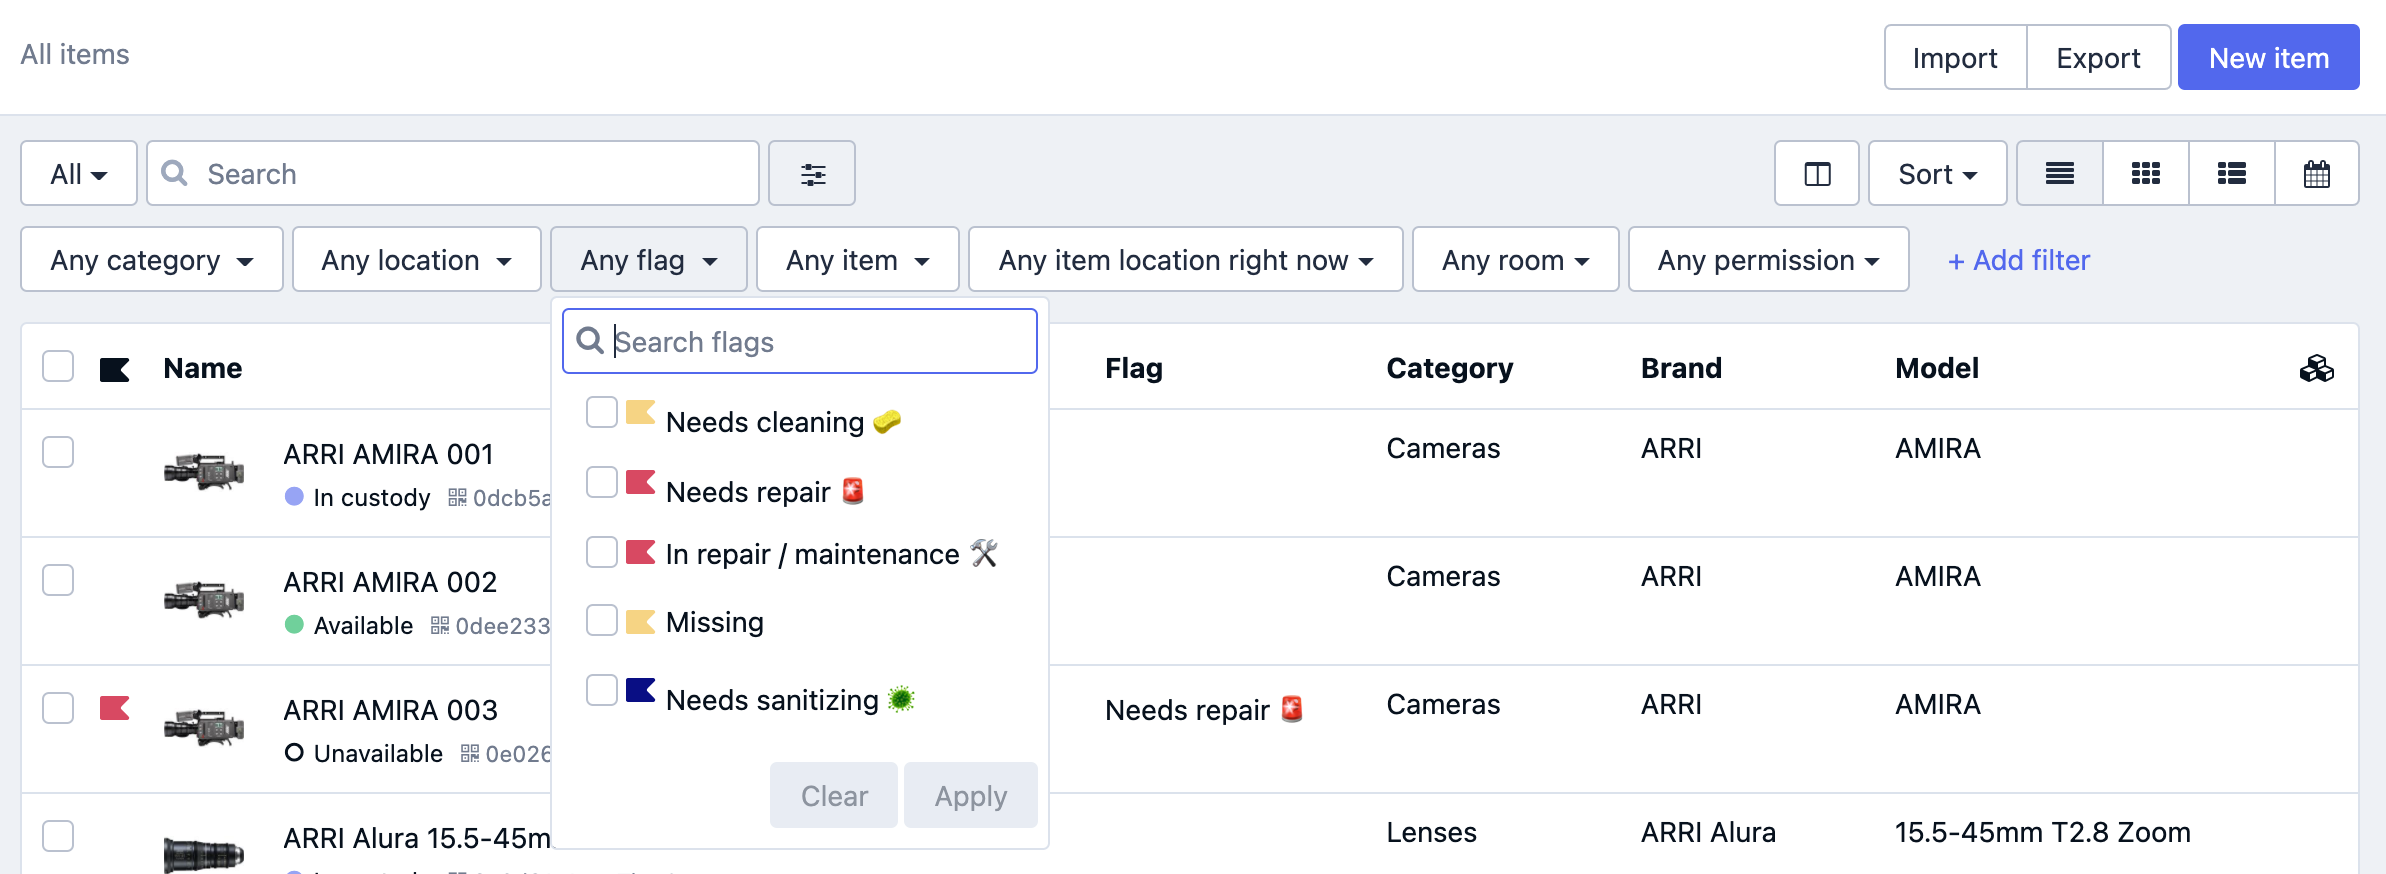Screen dimensions: 2386x874
Task: Click the magnifier icon in flag search
Action: 590,341
